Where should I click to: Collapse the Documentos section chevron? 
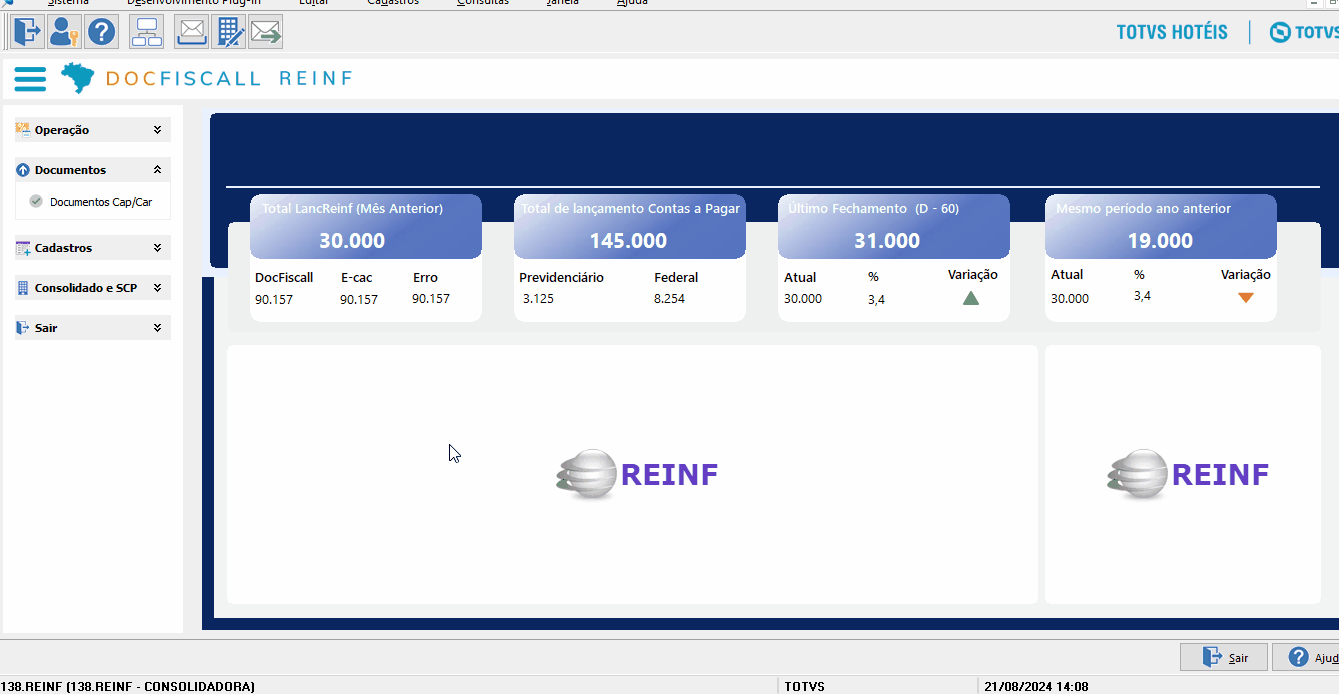(x=157, y=170)
